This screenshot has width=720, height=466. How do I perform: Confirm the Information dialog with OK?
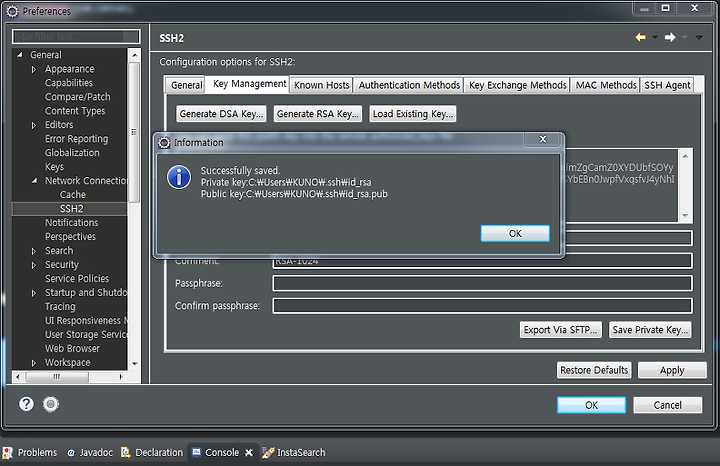point(515,233)
